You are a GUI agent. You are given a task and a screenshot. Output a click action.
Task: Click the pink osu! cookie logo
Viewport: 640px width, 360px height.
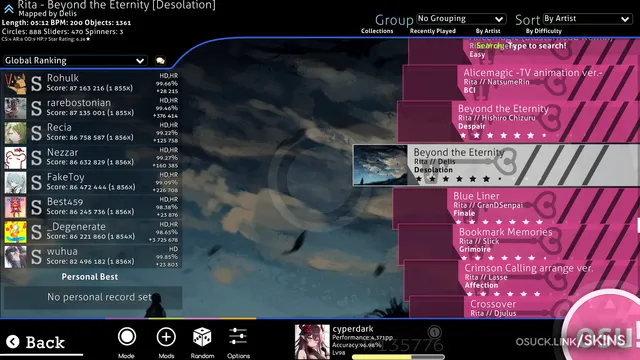pos(604,327)
